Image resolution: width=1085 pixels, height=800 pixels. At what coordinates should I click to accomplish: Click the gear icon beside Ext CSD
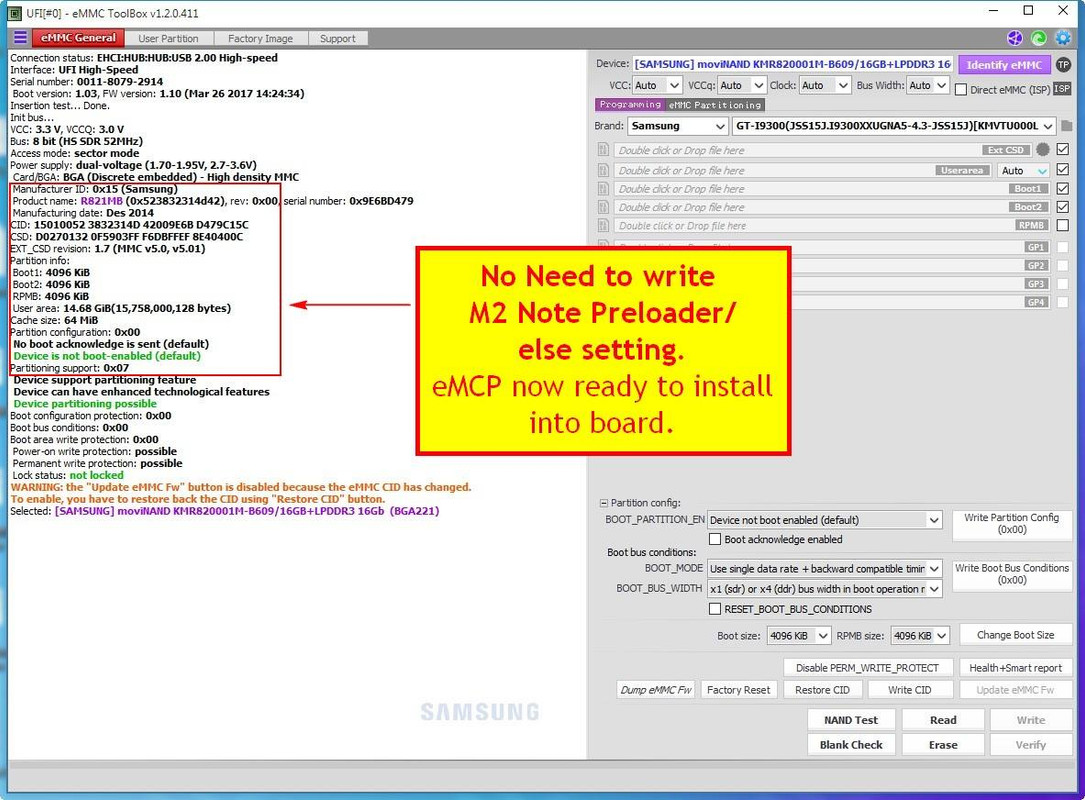[1043, 149]
